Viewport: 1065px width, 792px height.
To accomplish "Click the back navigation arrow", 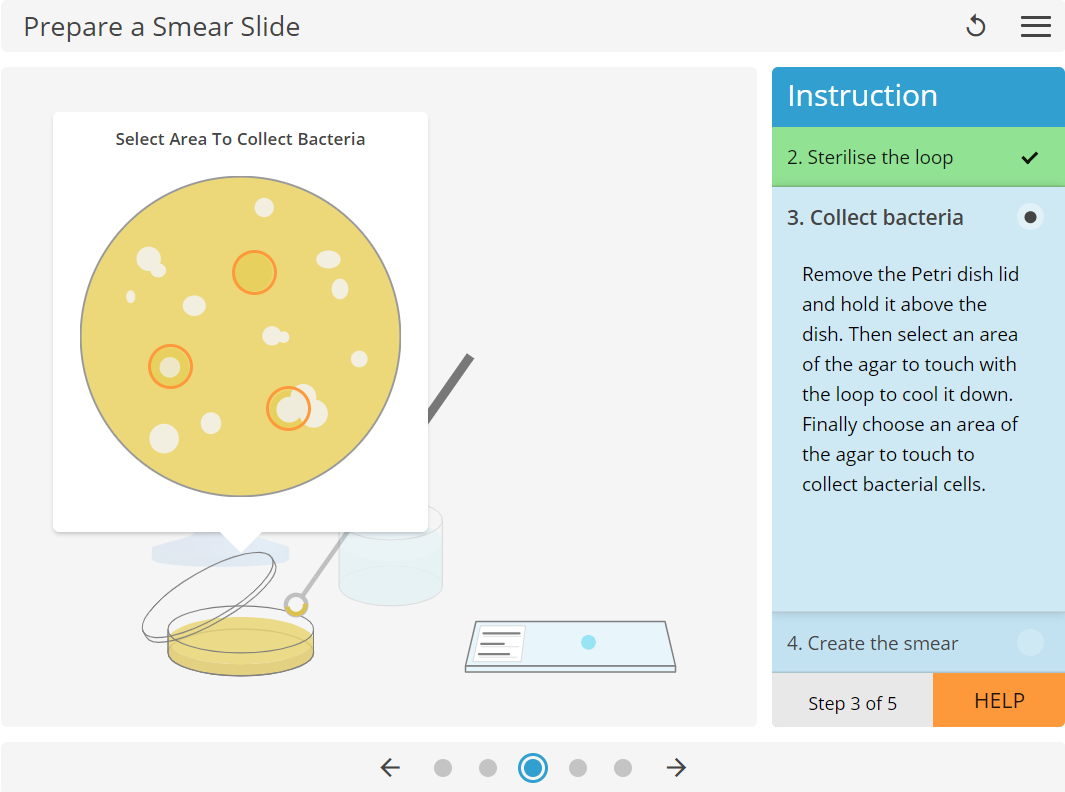I will [x=390, y=767].
